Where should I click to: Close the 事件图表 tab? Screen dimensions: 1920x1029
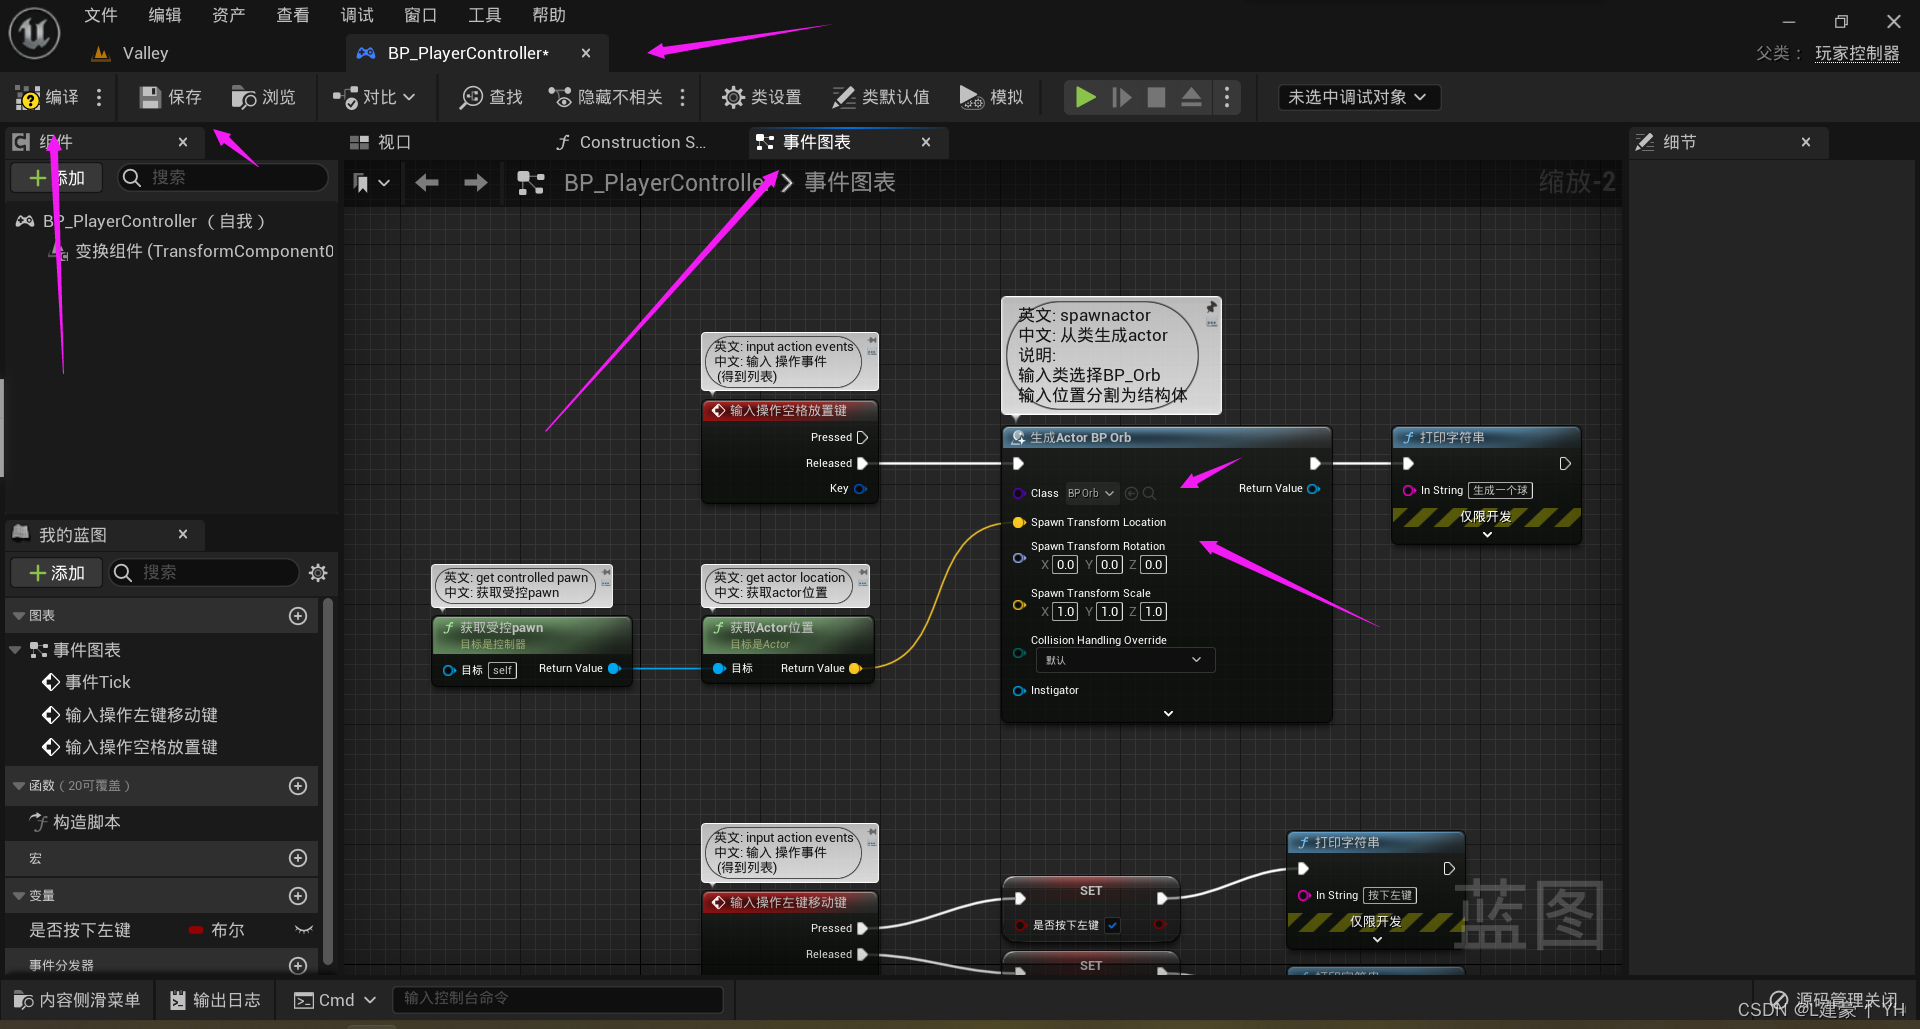[x=926, y=142]
